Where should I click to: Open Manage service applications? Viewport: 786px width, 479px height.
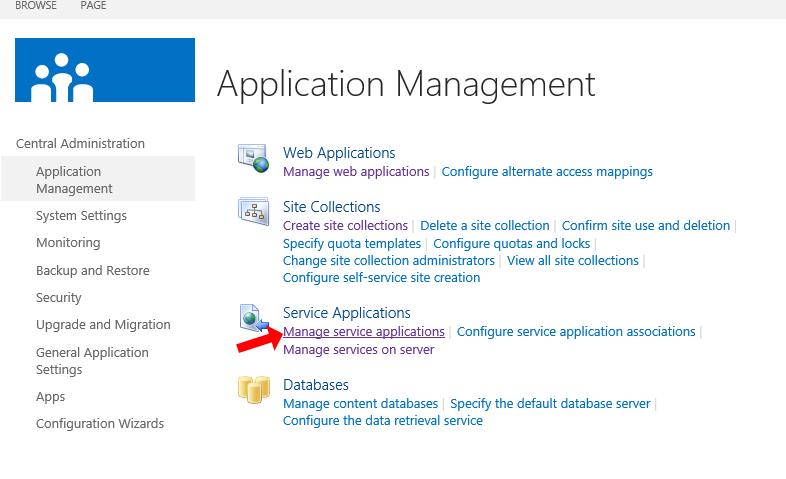tap(363, 332)
